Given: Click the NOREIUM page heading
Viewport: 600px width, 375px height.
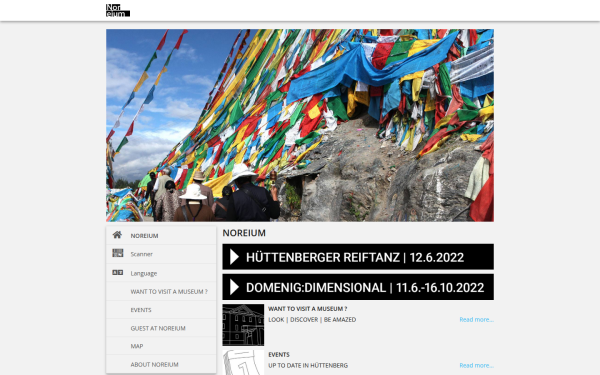Looking at the screenshot, I should point(244,233).
